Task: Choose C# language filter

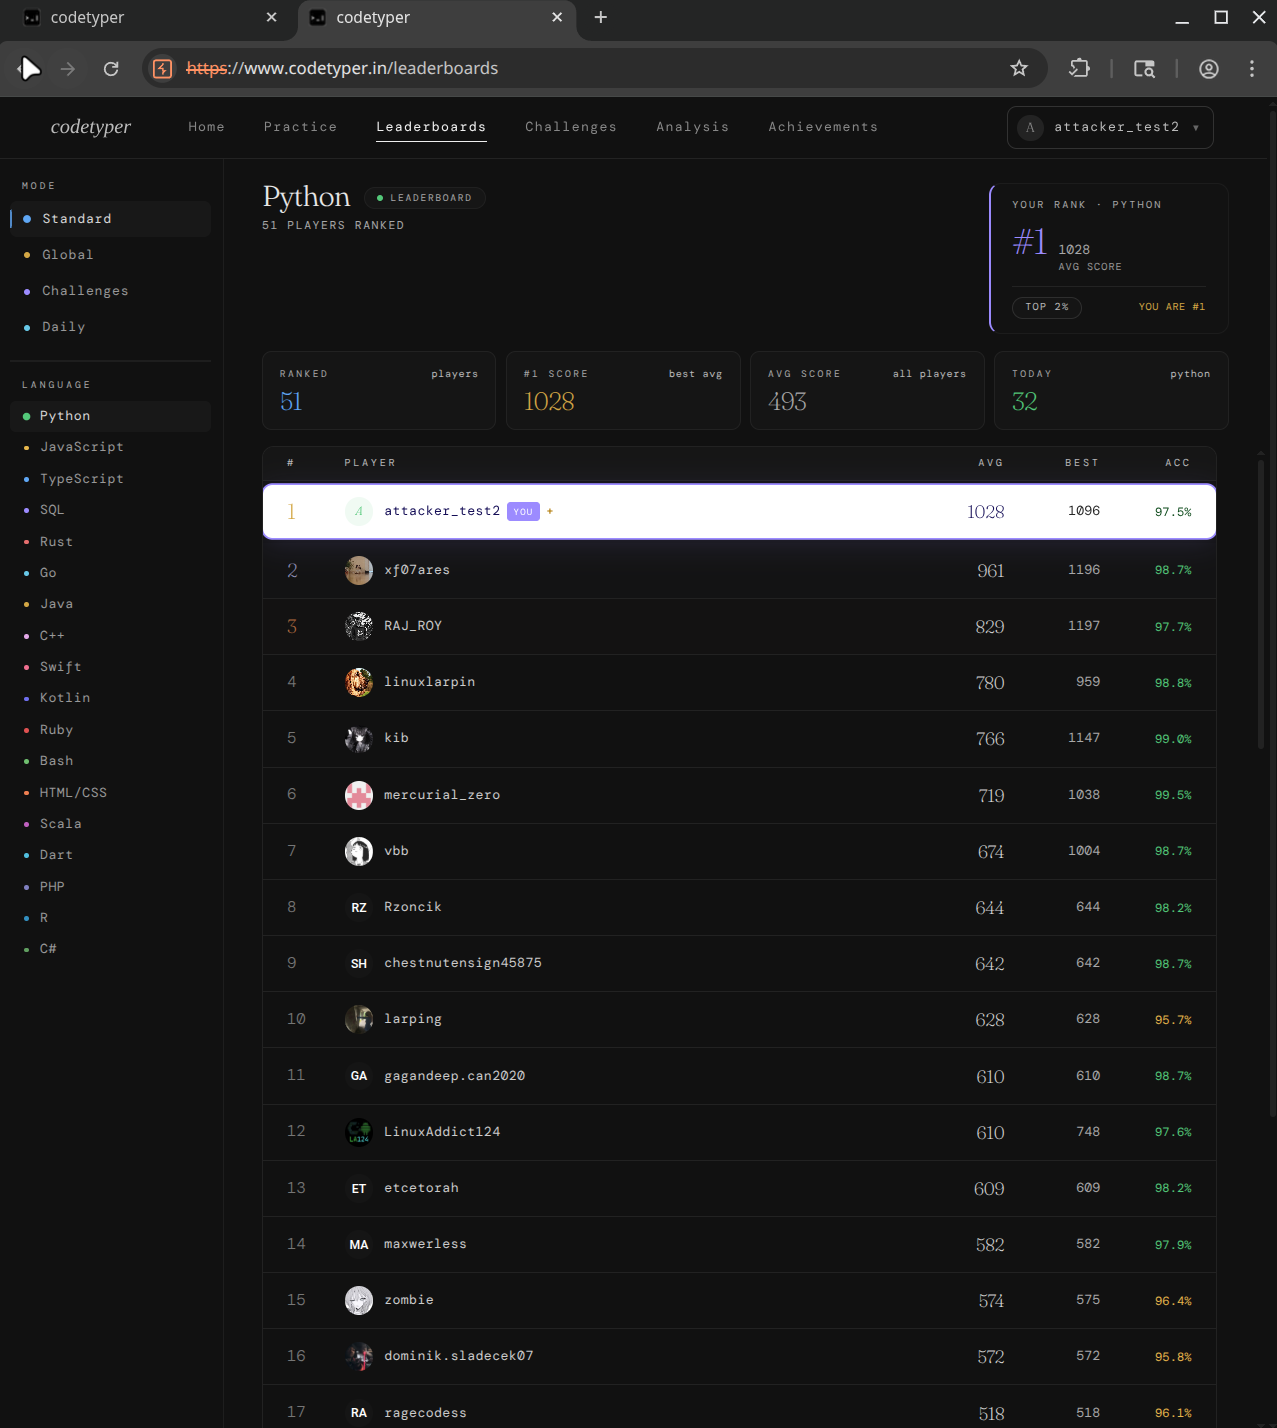Action: click(110, 949)
